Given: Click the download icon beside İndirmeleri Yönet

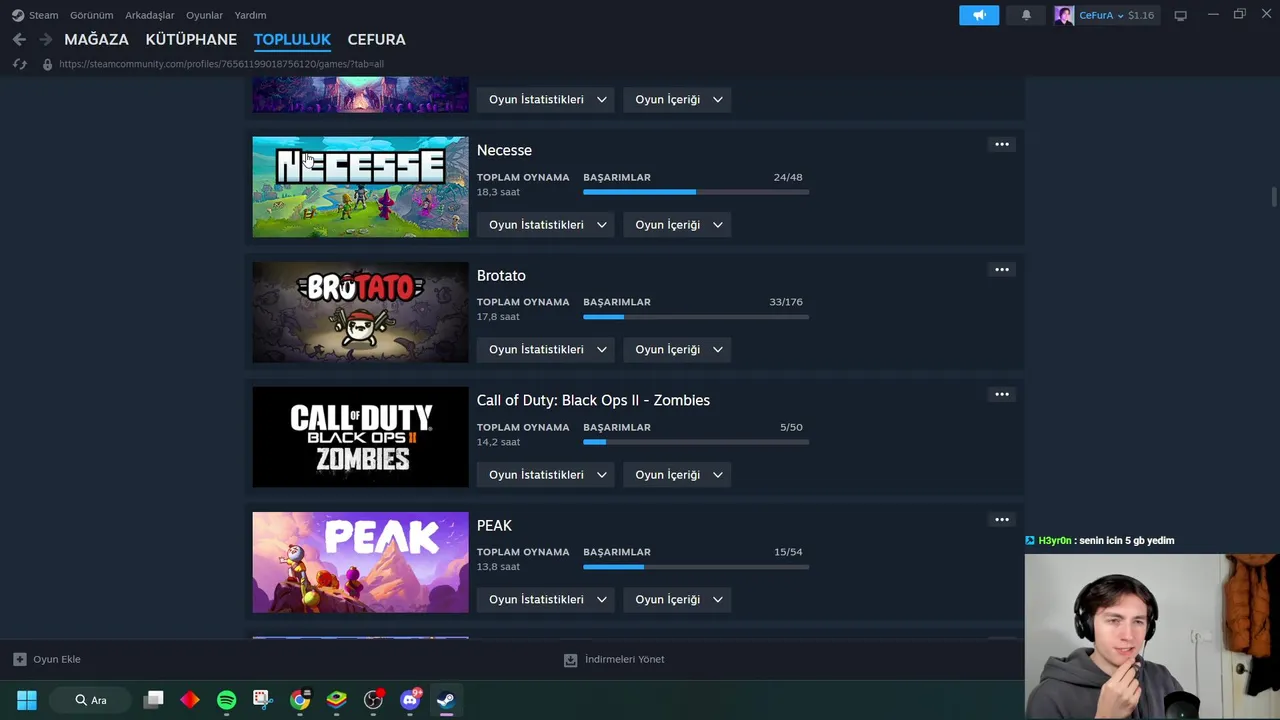Looking at the screenshot, I should (x=570, y=660).
